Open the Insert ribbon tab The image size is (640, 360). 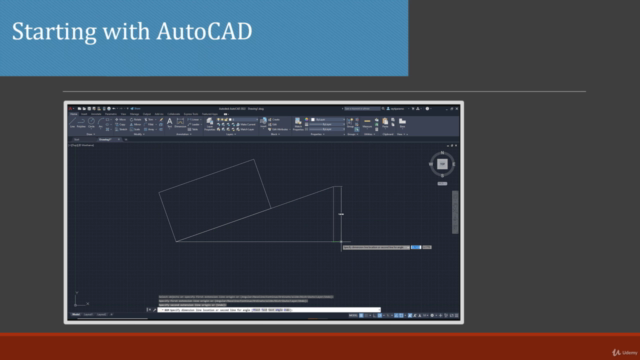[84, 114]
